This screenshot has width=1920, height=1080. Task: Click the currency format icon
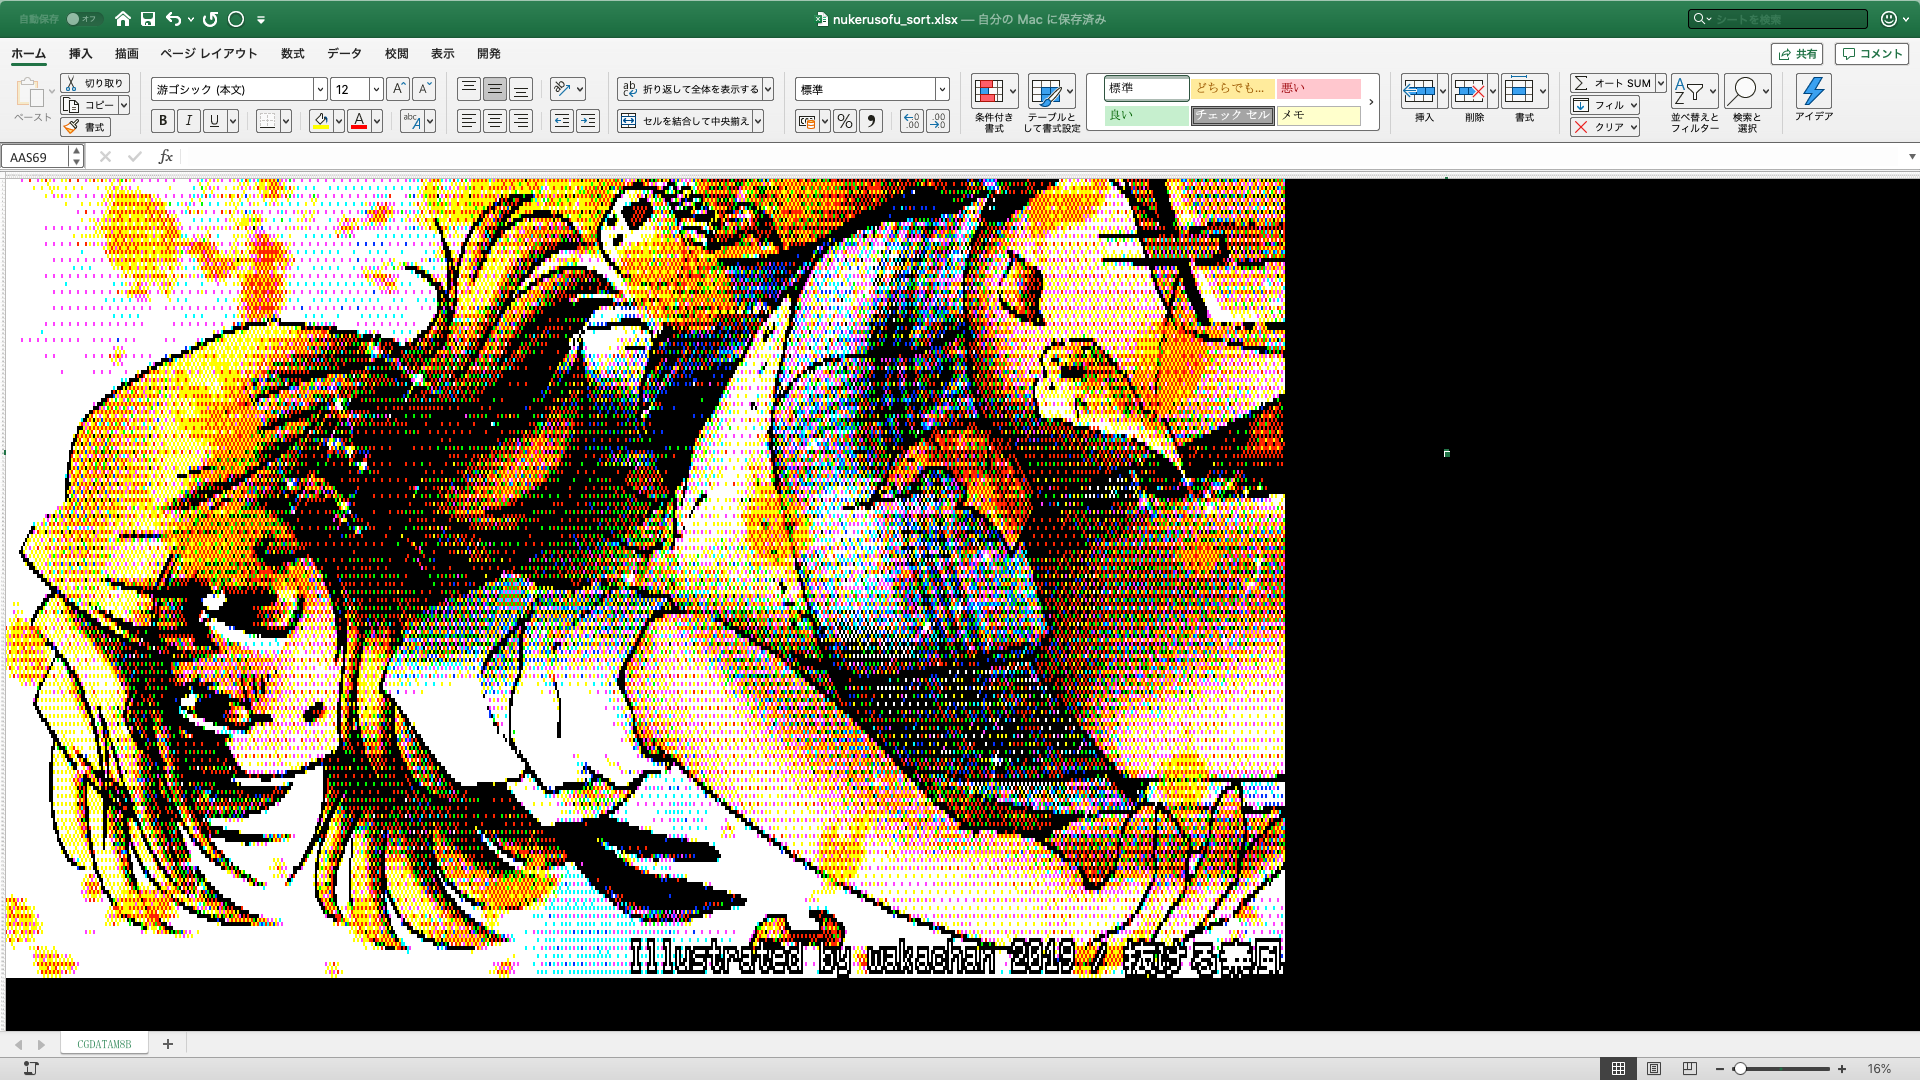807,121
